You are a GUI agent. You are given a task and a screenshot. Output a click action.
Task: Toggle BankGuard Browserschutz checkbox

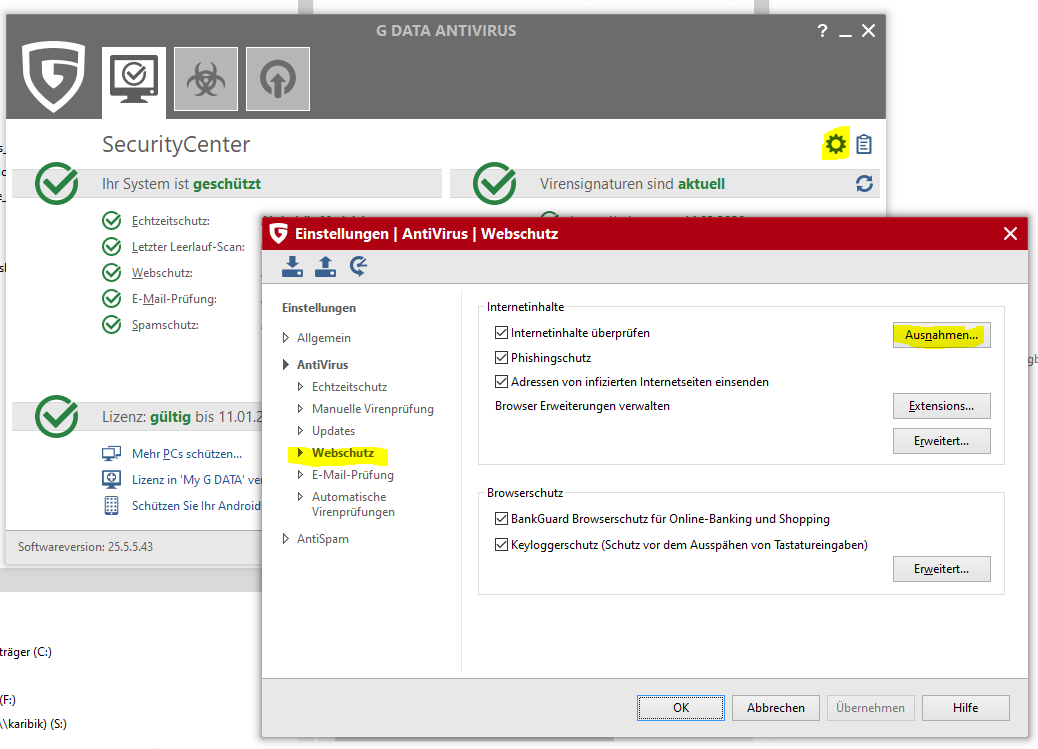[x=501, y=519]
